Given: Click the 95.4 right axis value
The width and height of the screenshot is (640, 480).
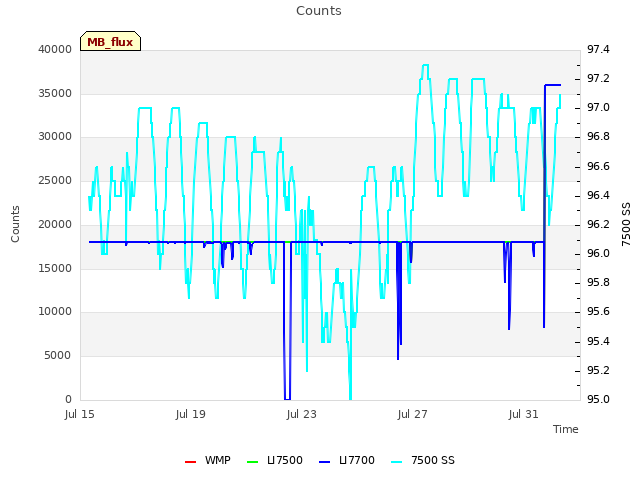Looking at the screenshot, I should click(x=598, y=341).
